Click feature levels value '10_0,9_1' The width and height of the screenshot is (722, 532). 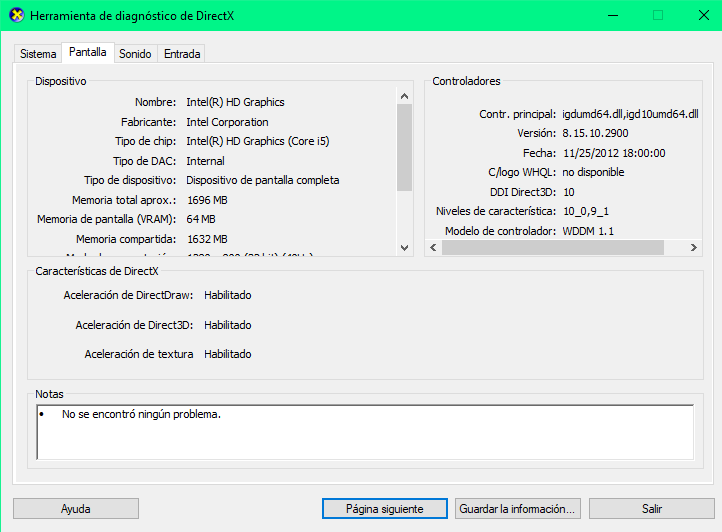586,211
